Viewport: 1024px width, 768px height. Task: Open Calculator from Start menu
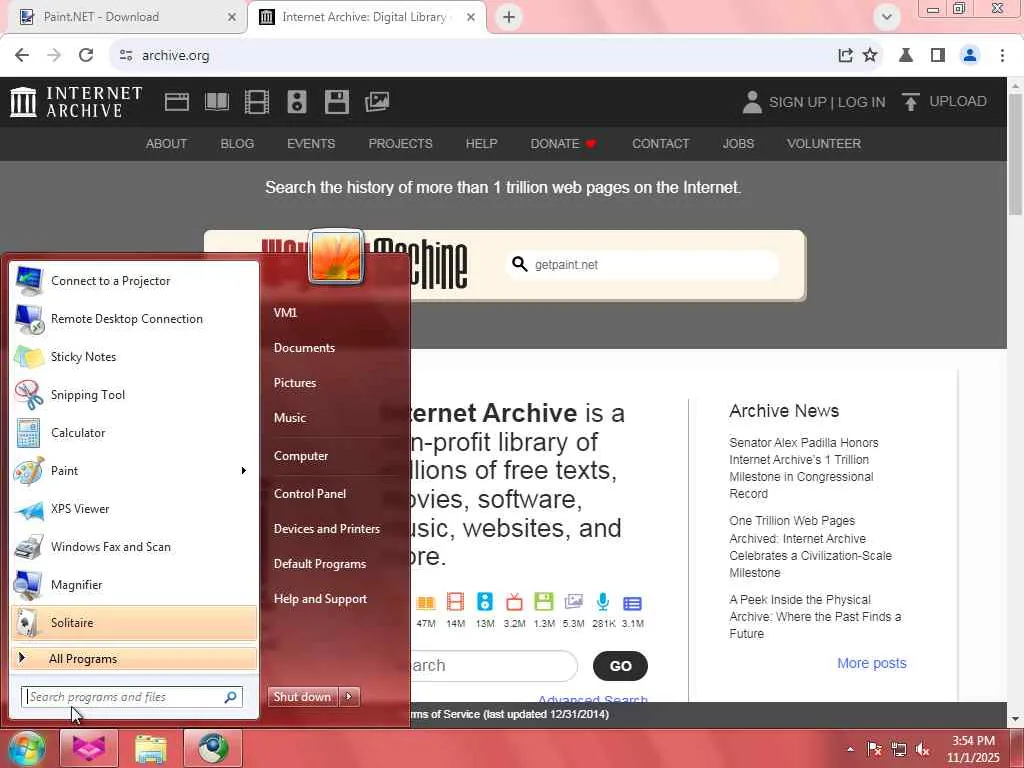click(134, 432)
